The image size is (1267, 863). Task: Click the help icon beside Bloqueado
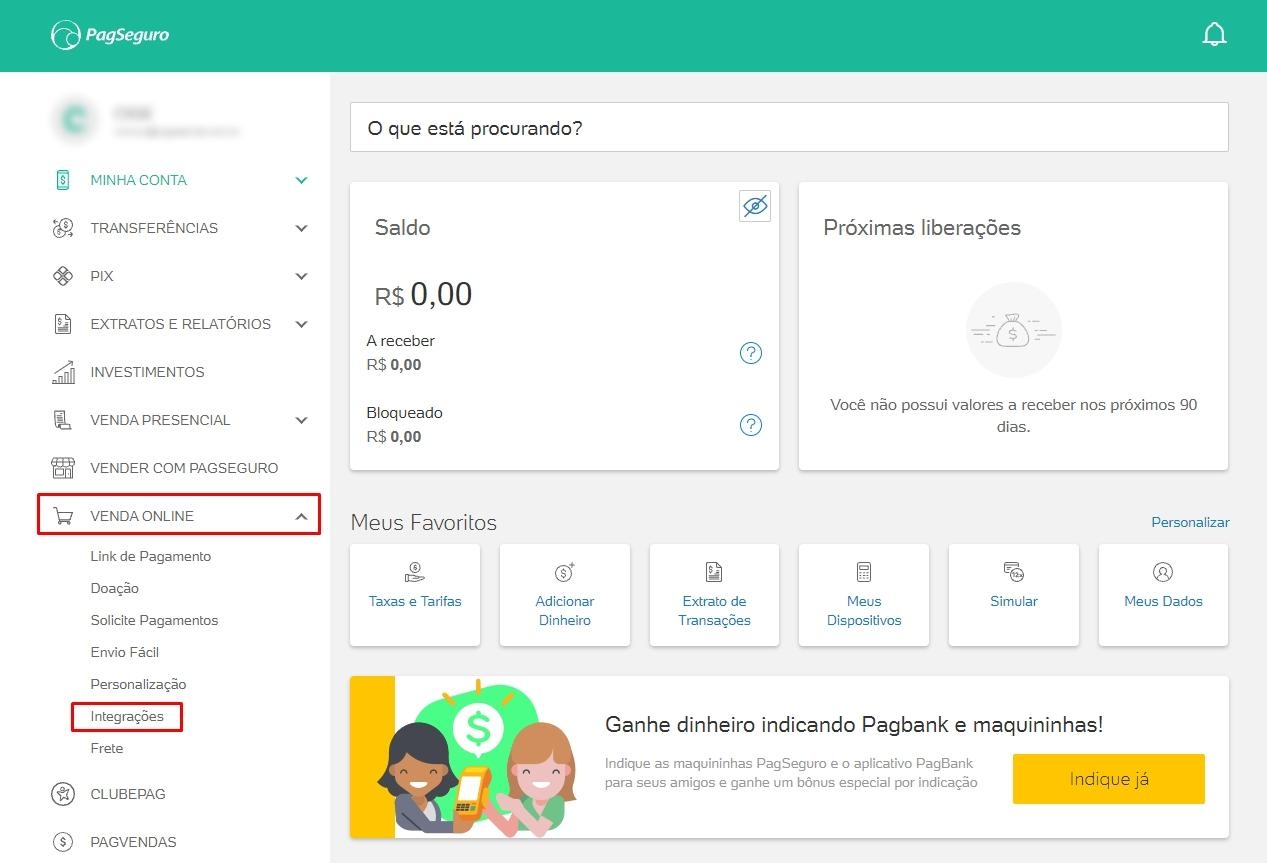(750, 425)
